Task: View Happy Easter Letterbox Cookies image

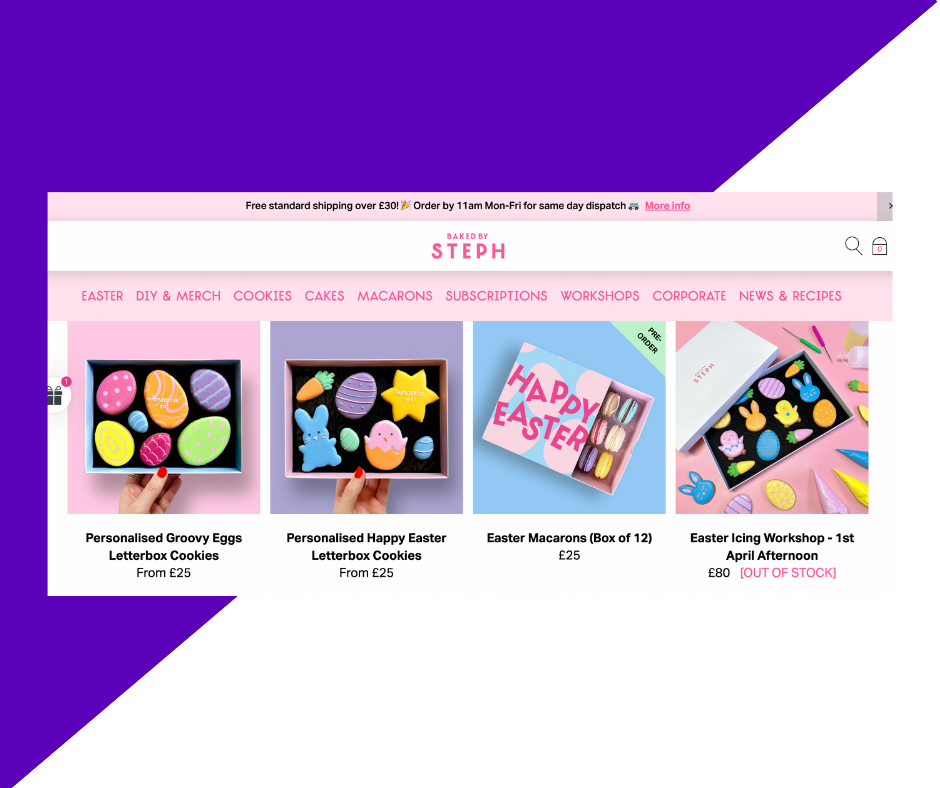Action: tap(366, 417)
